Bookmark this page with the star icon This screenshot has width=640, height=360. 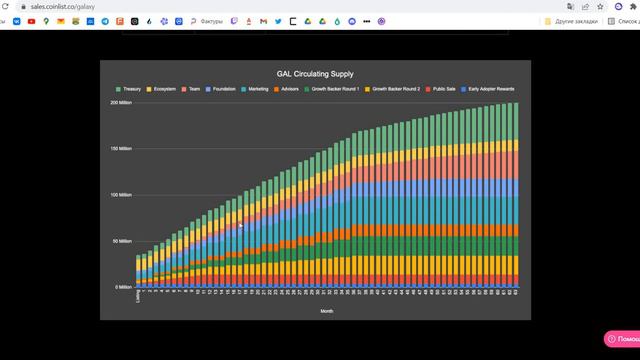point(600,7)
